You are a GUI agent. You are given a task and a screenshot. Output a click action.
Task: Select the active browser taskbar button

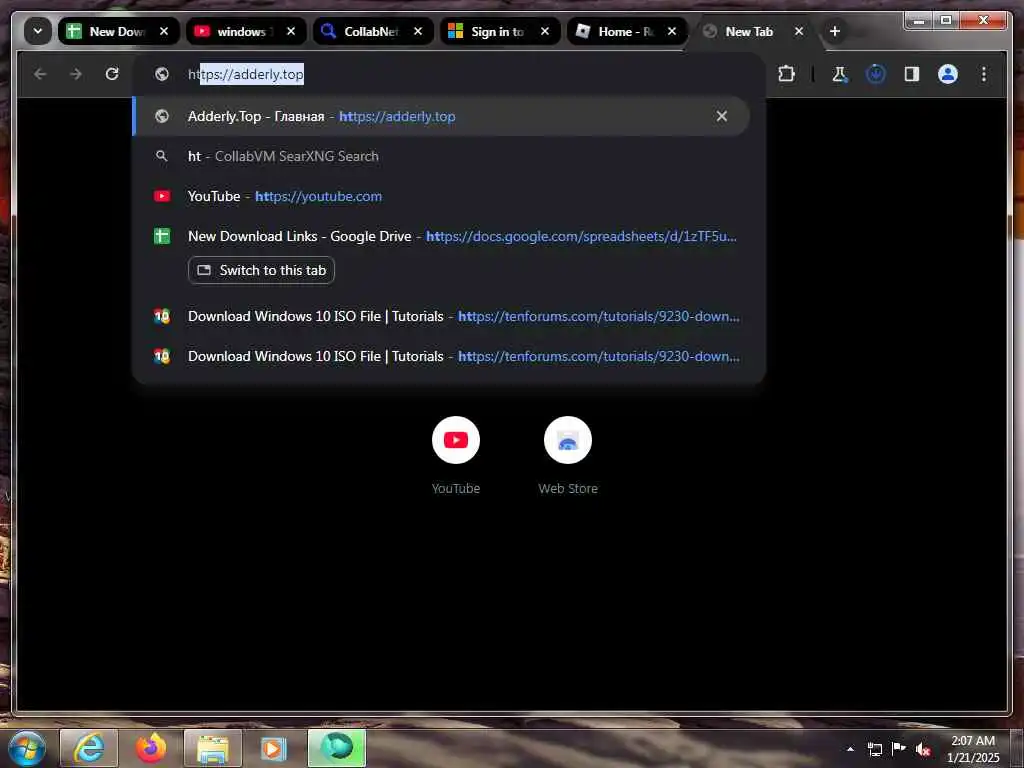[337, 748]
